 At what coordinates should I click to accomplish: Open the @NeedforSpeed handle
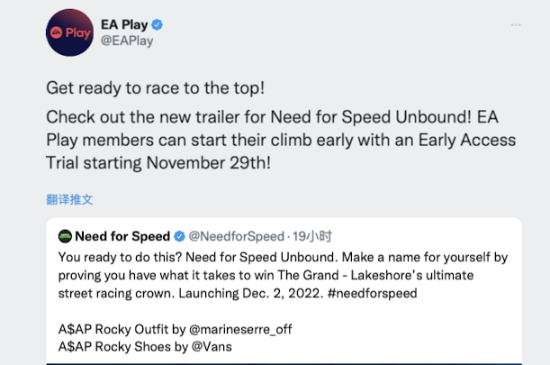coord(236,236)
